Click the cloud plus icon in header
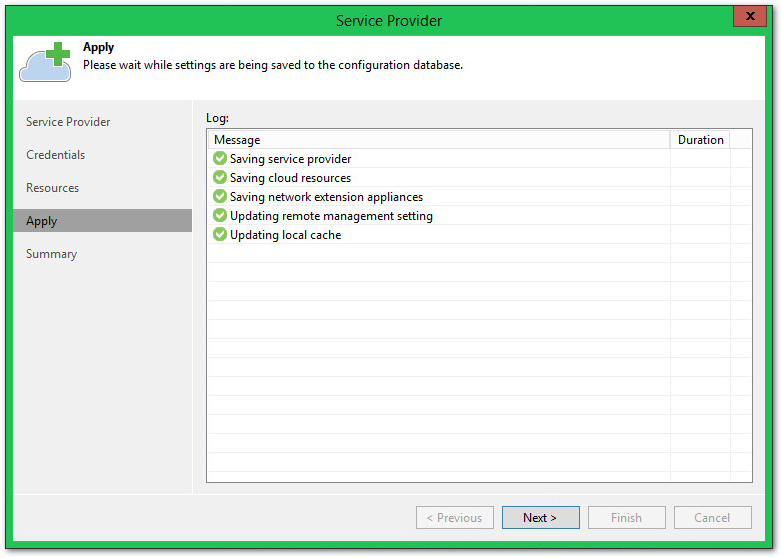 (46, 61)
